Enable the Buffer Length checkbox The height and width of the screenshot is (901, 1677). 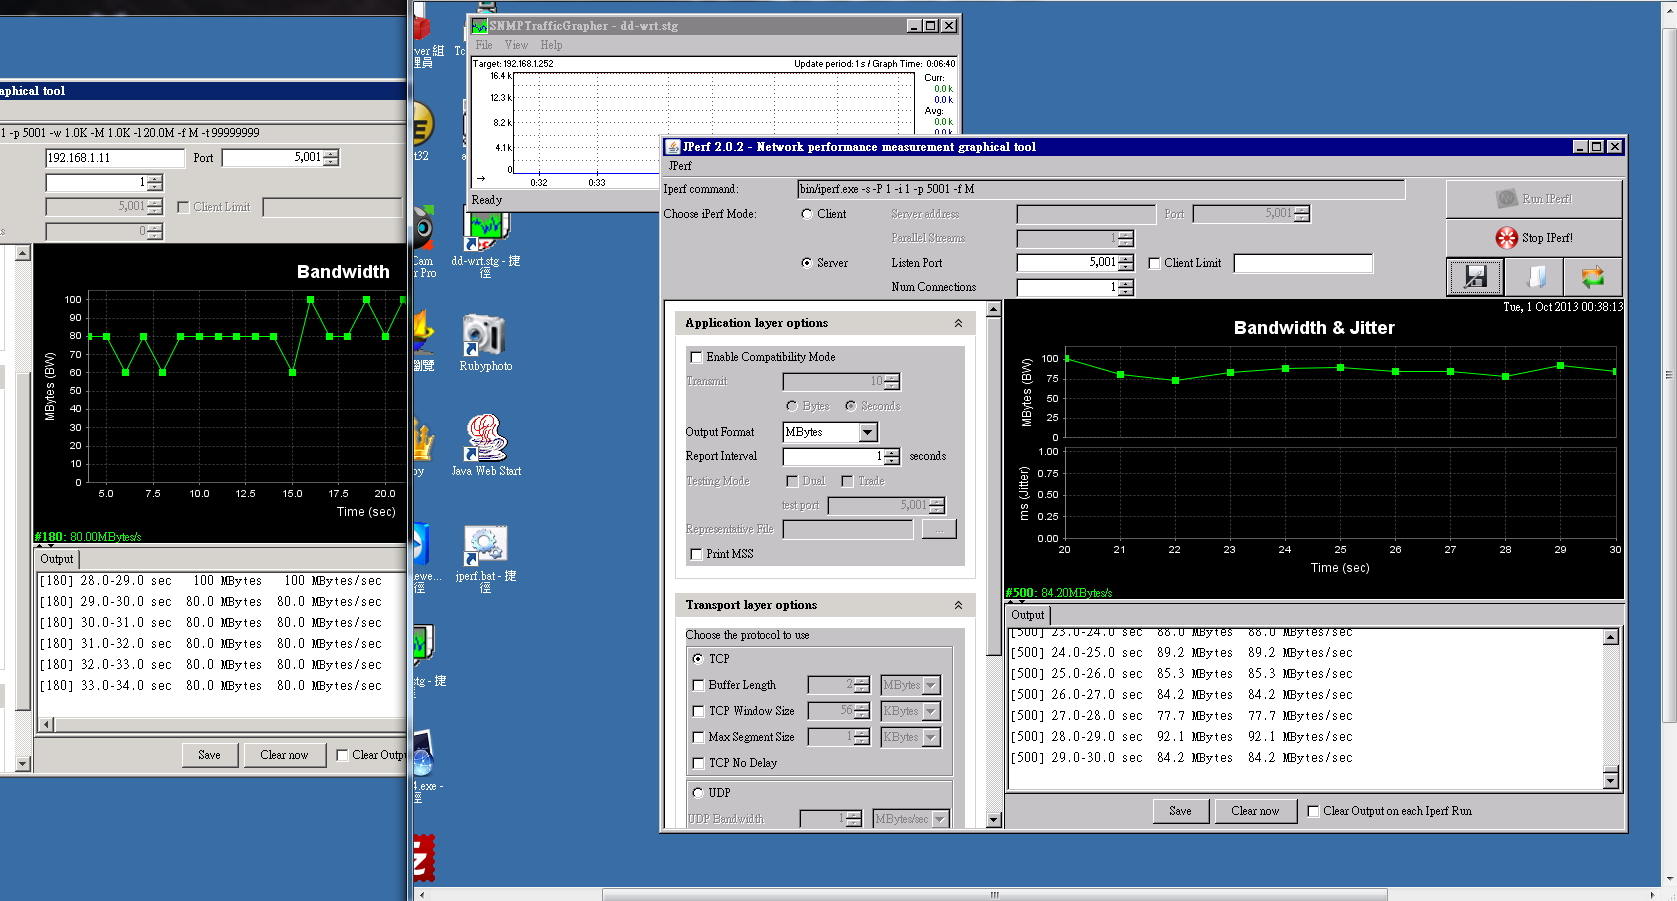coord(699,685)
